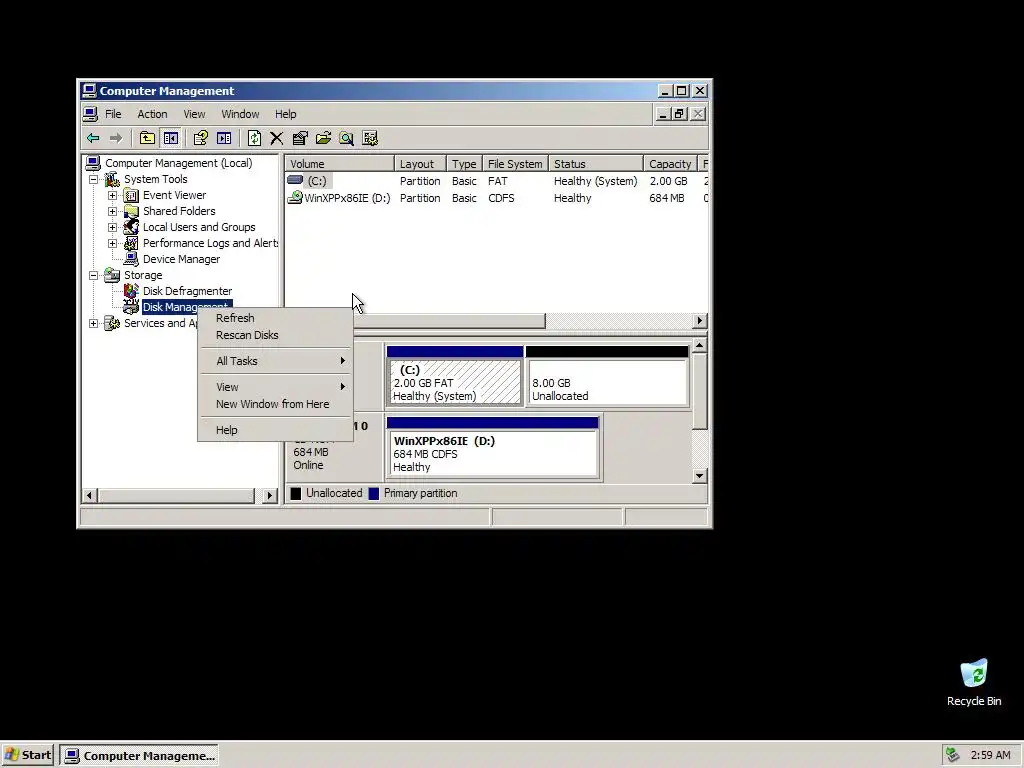Sort by the Layout column header
Viewport: 1024px width, 768px height.
click(420, 163)
